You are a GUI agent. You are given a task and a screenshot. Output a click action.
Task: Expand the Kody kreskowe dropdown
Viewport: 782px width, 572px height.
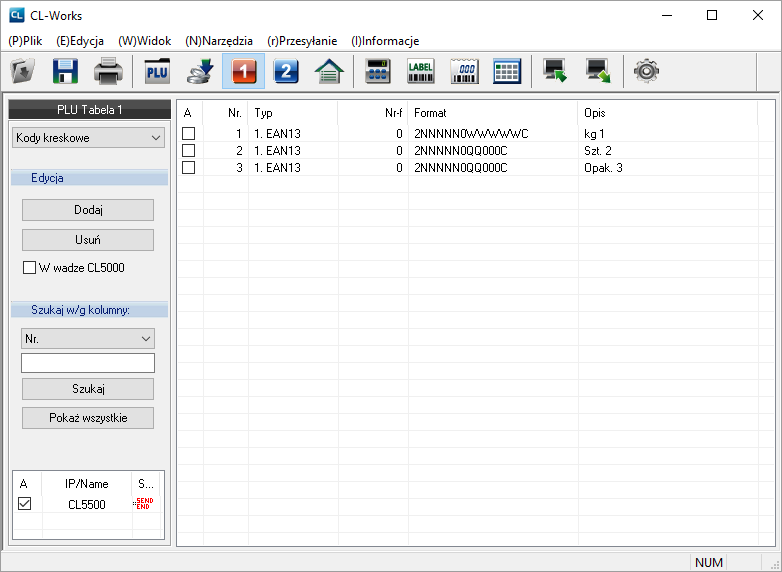[88, 138]
